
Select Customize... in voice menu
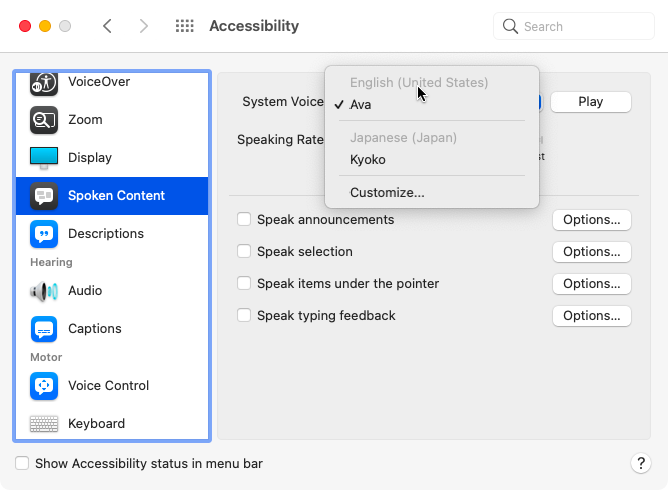pyautogui.click(x=387, y=193)
